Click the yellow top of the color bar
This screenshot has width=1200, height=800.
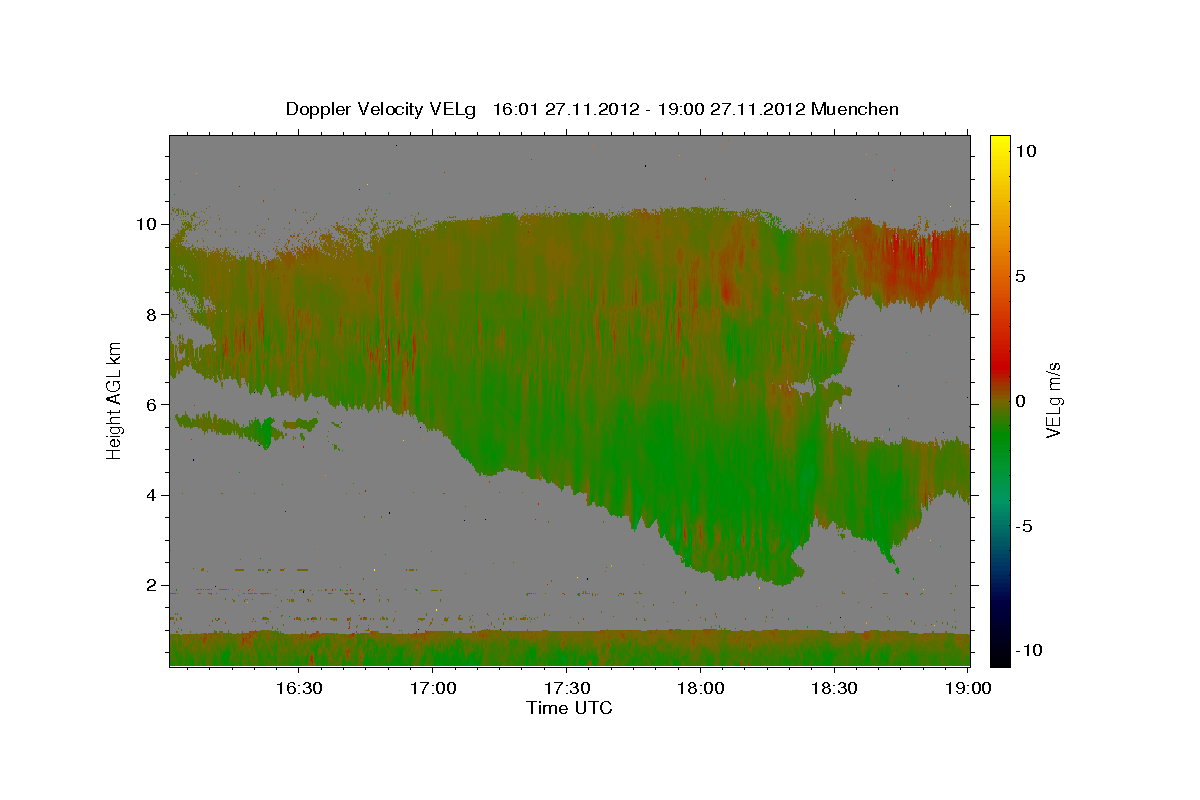tap(999, 143)
